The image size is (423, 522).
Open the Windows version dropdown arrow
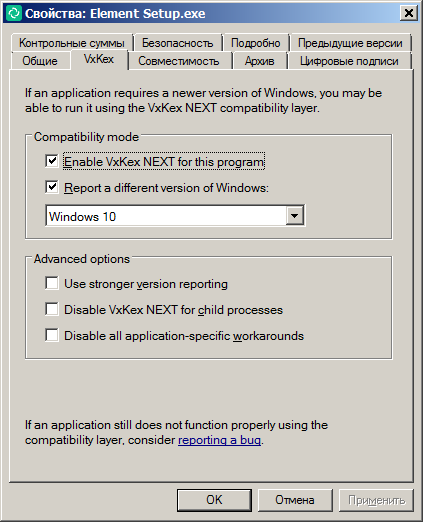pyautogui.click(x=294, y=216)
